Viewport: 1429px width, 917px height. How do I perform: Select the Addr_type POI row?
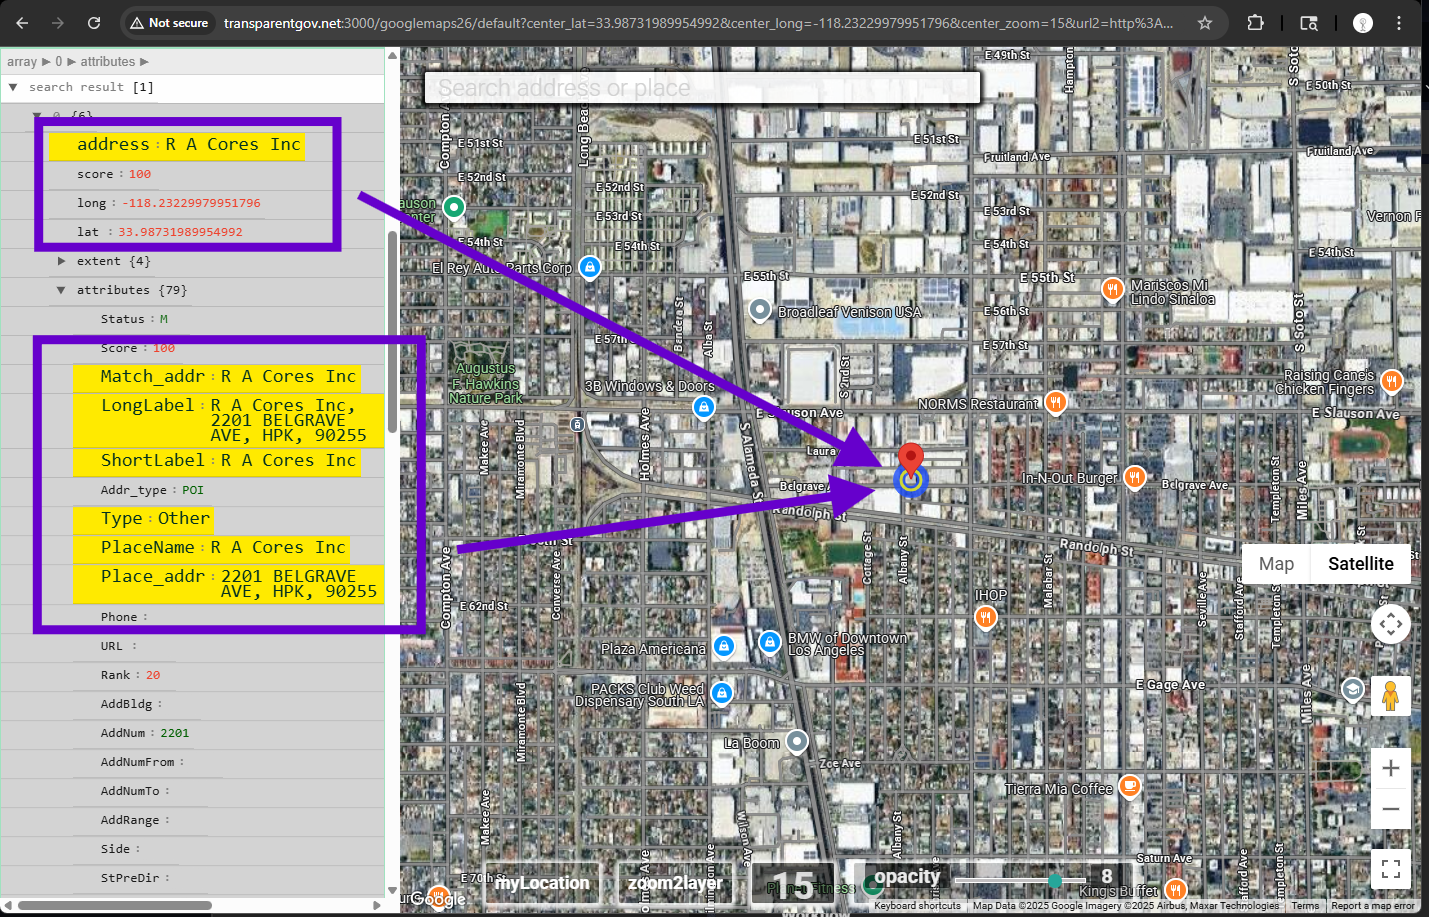(x=152, y=490)
